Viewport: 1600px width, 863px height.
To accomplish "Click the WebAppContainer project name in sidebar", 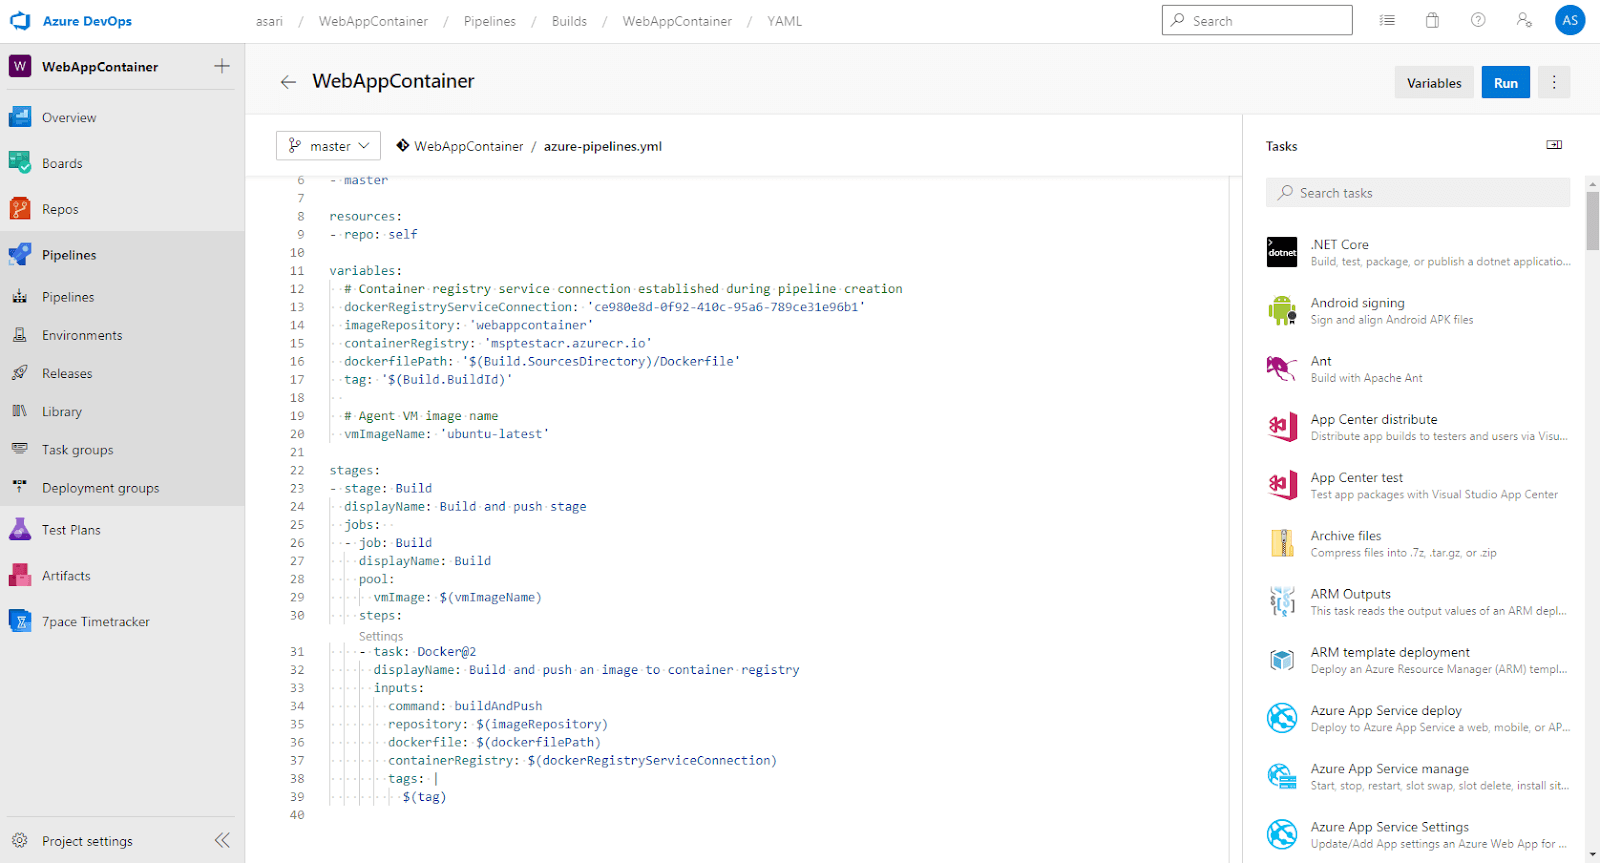I will point(100,67).
